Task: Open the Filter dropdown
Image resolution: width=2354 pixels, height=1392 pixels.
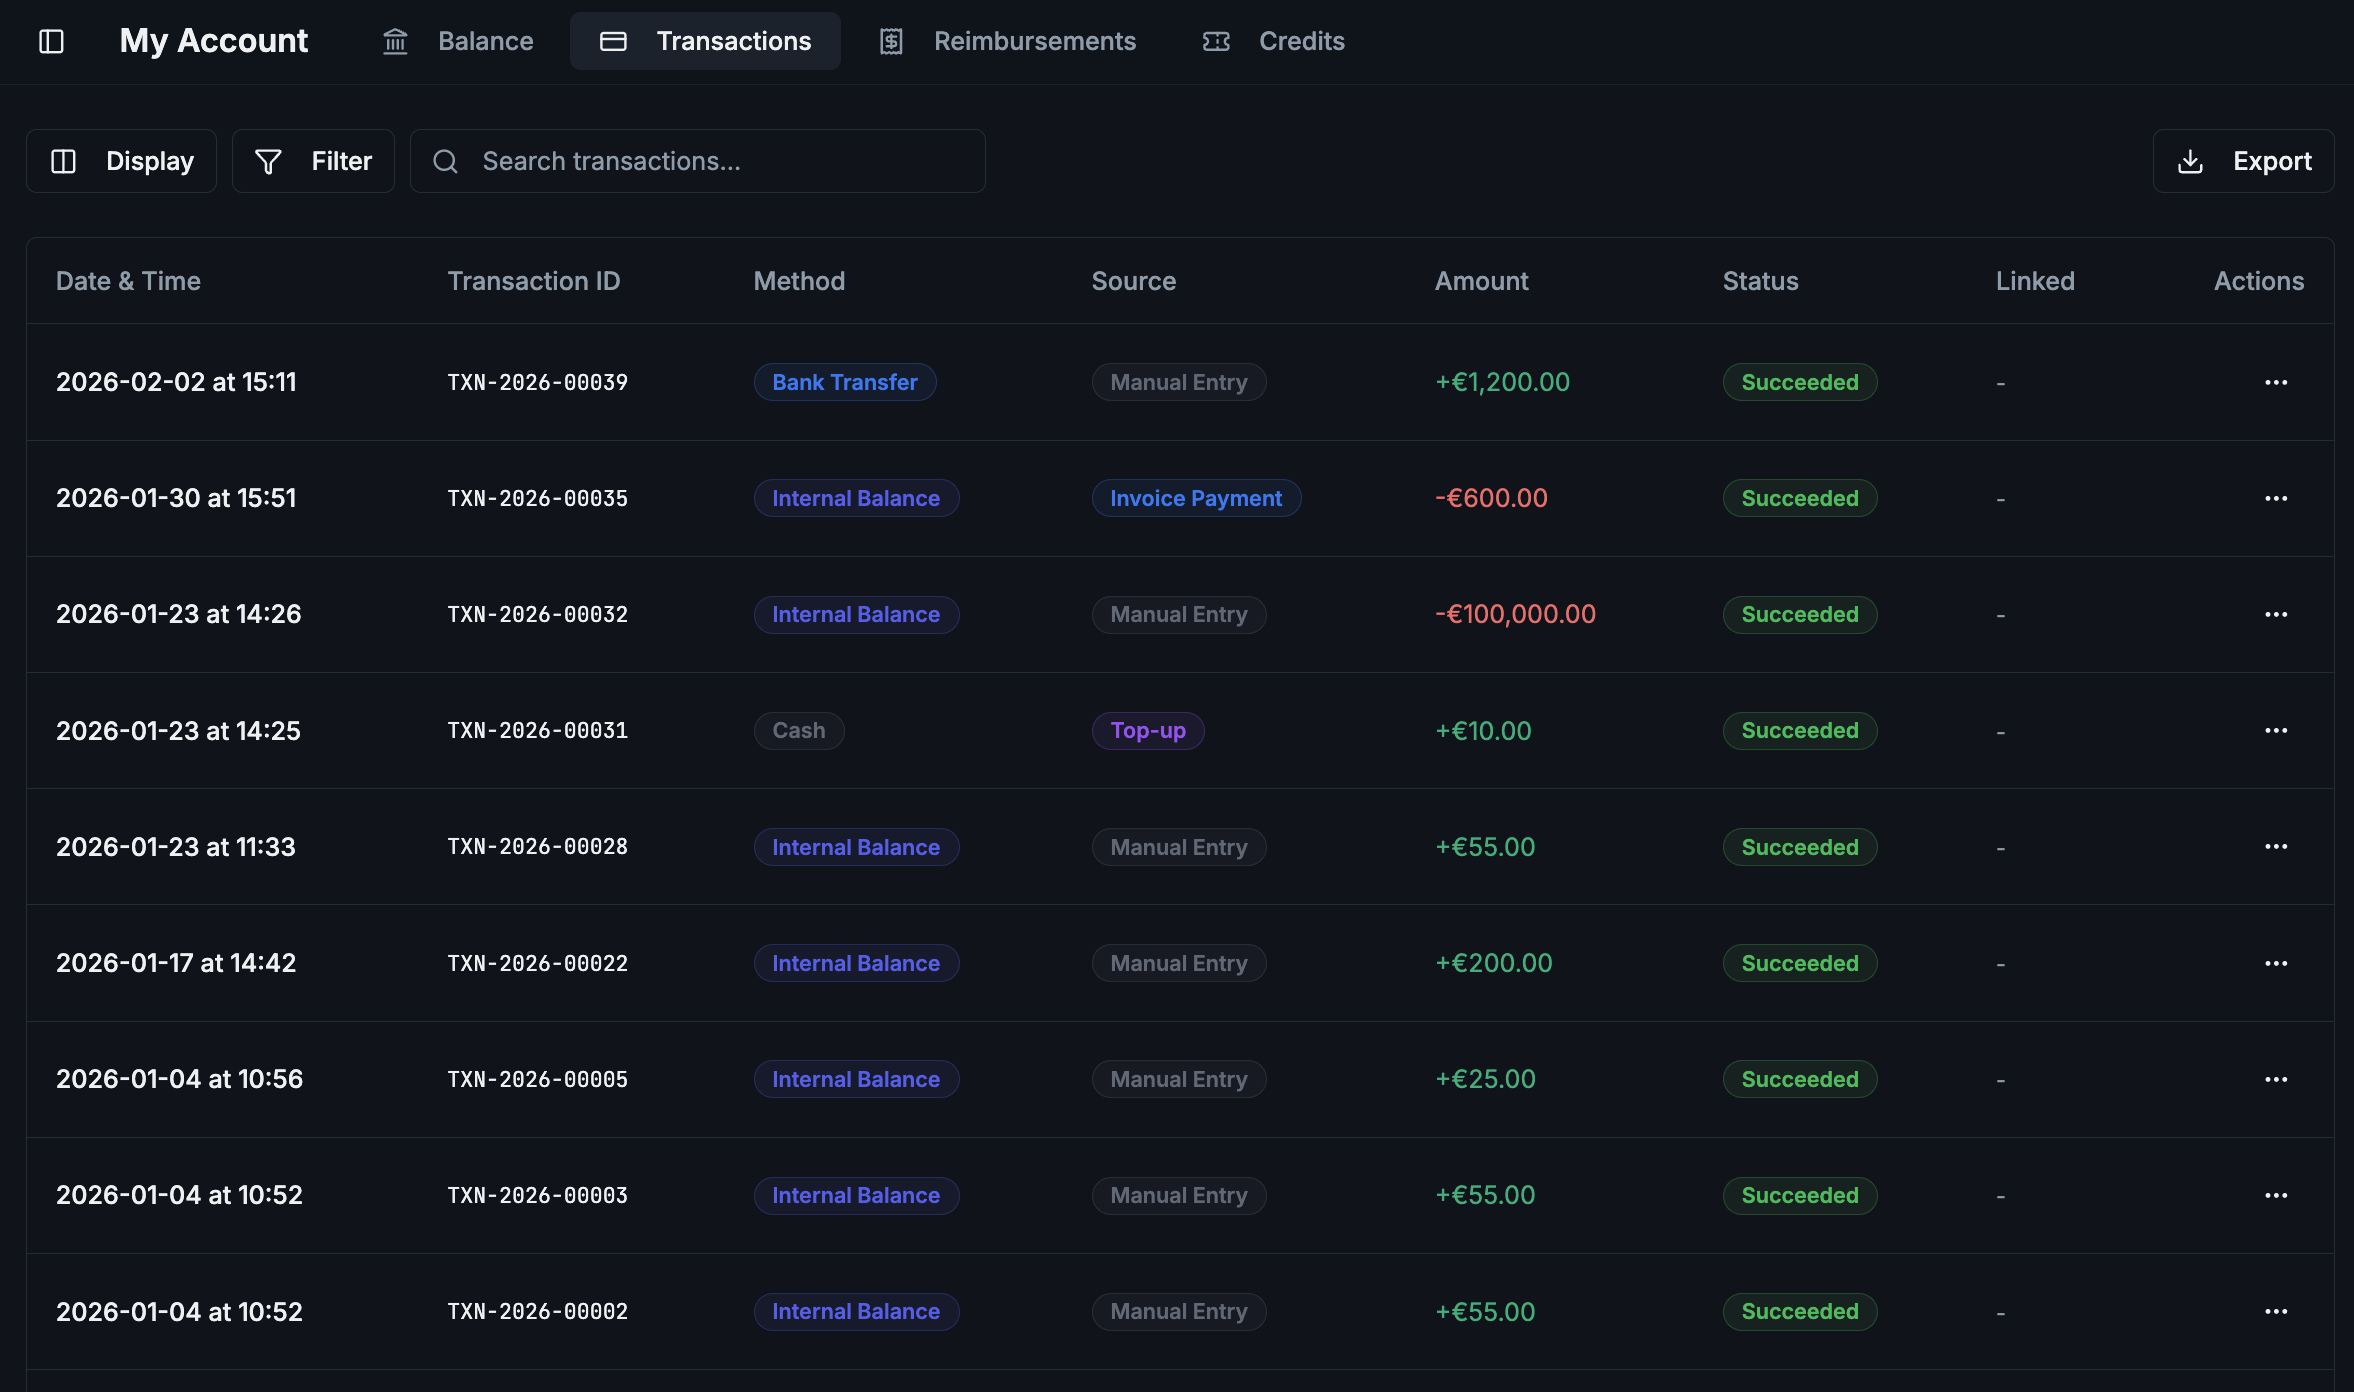Action: 313,161
